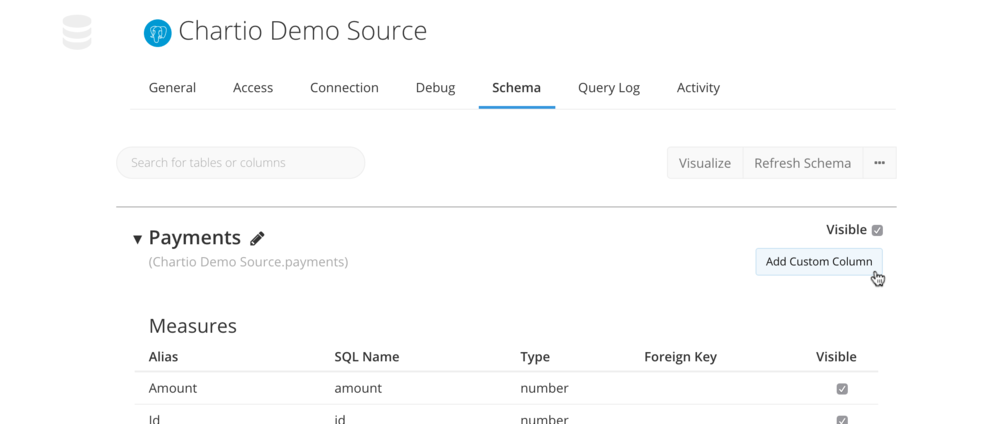
Task: Select the Schema tab
Action: coord(517,87)
